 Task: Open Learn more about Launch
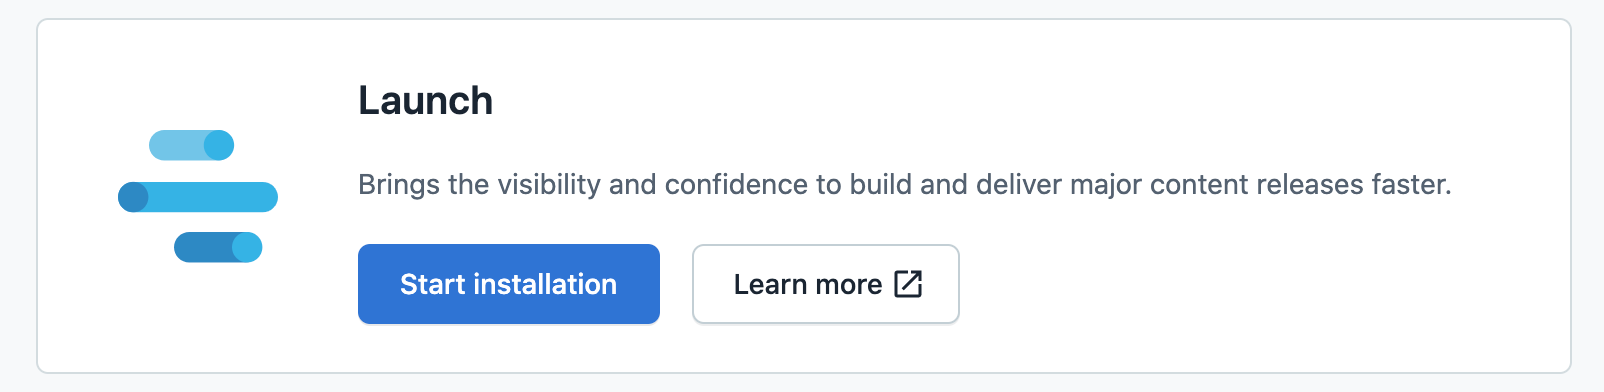pyautogui.click(x=826, y=284)
